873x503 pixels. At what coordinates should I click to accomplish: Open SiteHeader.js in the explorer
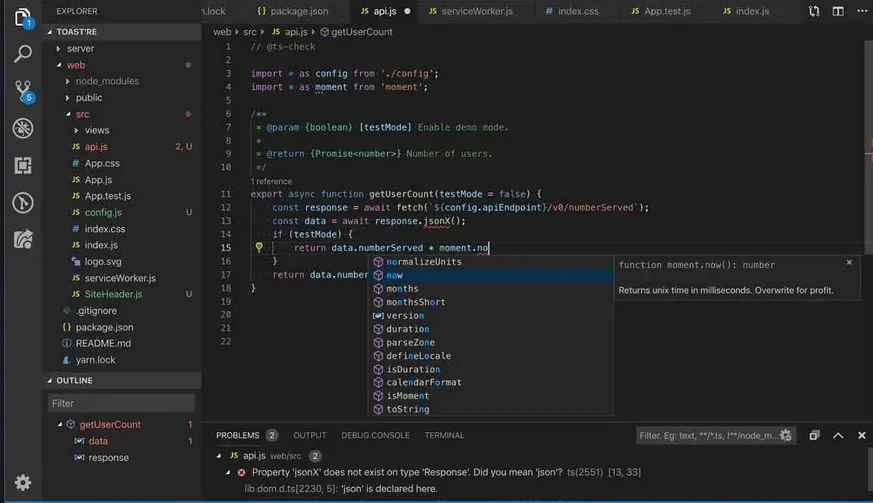point(114,294)
